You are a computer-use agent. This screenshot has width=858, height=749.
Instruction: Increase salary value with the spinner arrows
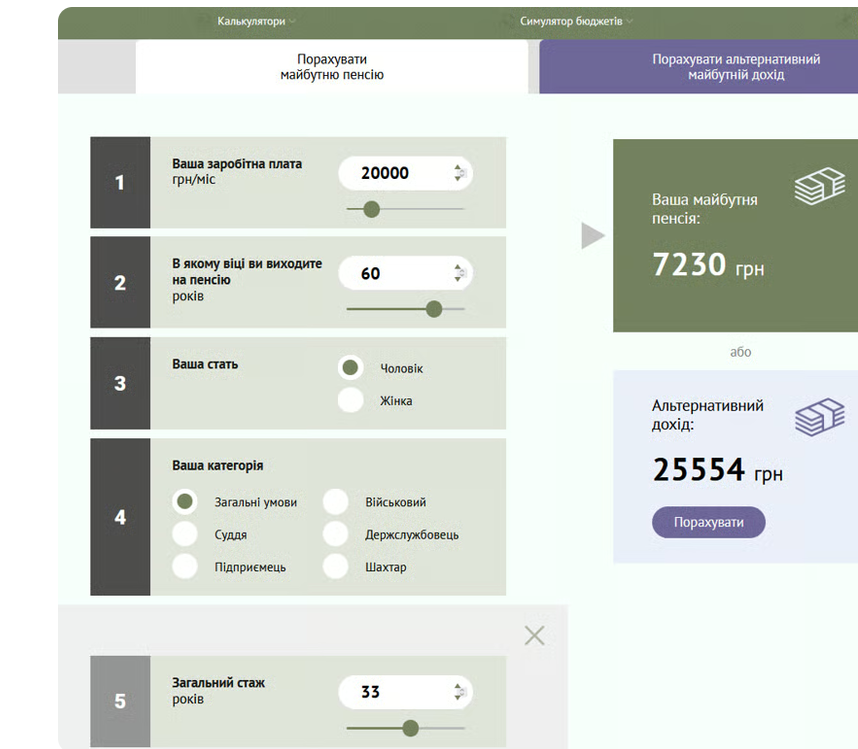pos(458,168)
